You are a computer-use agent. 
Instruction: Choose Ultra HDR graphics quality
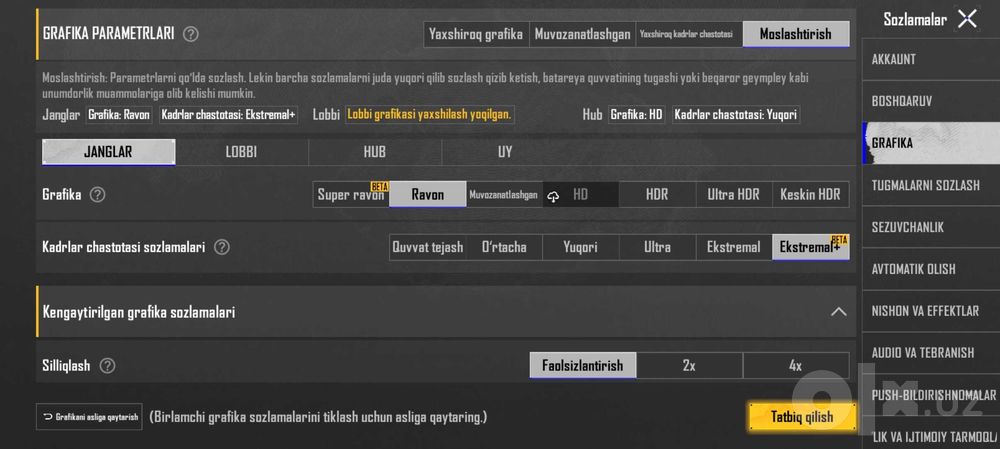pyautogui.click(x=734, y=195)
